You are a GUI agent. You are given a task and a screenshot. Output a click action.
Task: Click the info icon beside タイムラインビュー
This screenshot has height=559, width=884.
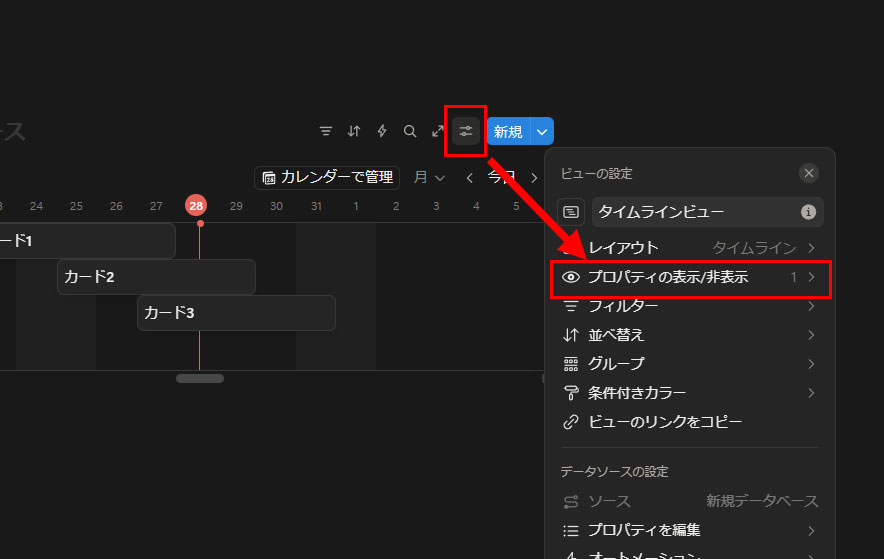(x=808, y=212)
